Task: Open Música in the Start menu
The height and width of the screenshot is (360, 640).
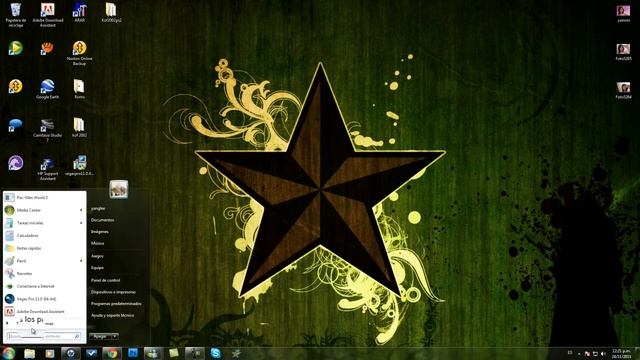Action: pos(98,243)
